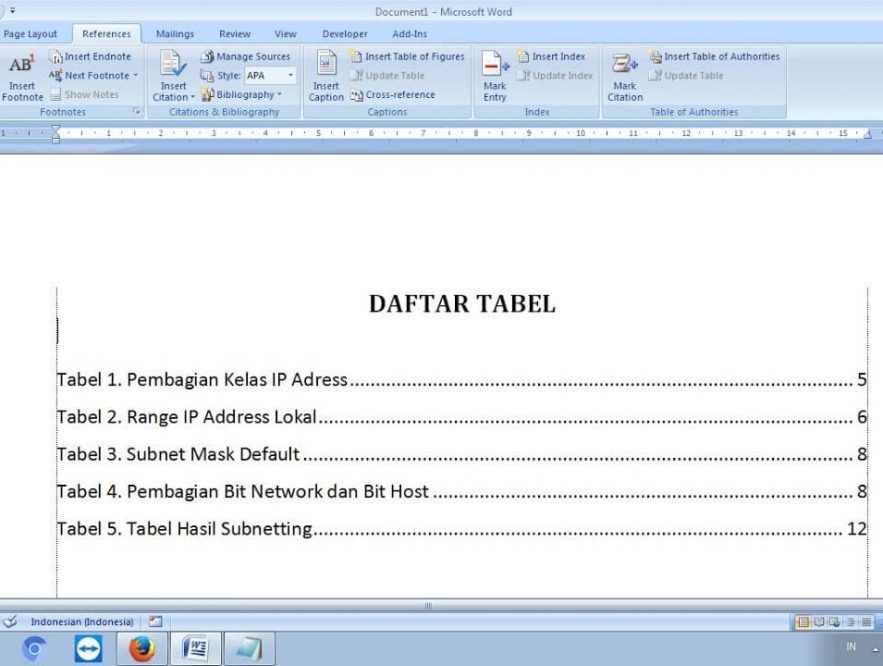This screenshot has height=666, width=883.
Task: Click page number 12 of Tabel 5
Action: pos(857,529)
